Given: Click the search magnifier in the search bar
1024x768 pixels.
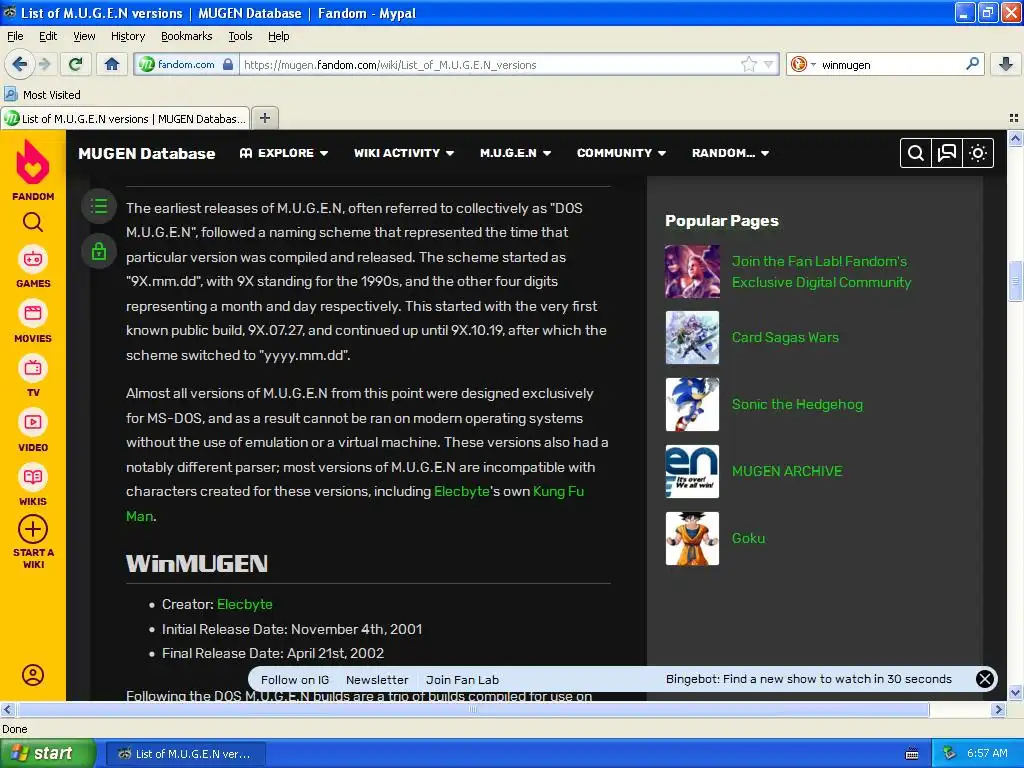Looking at the screenshot, I should [x=972, y=64].
